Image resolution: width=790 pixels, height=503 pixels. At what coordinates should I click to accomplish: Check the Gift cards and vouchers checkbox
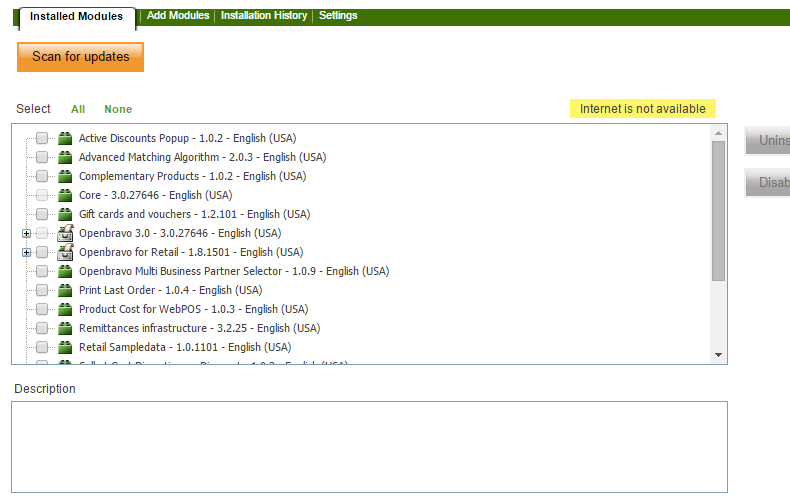pyautogui.click(x=42, y=214)
